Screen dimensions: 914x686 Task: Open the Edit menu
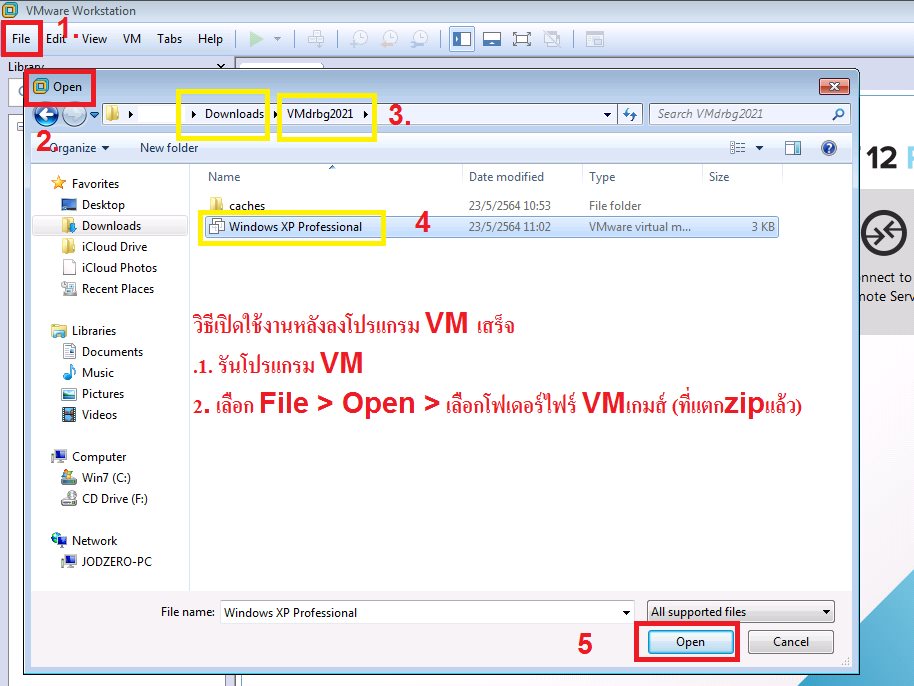coord(56,39)
